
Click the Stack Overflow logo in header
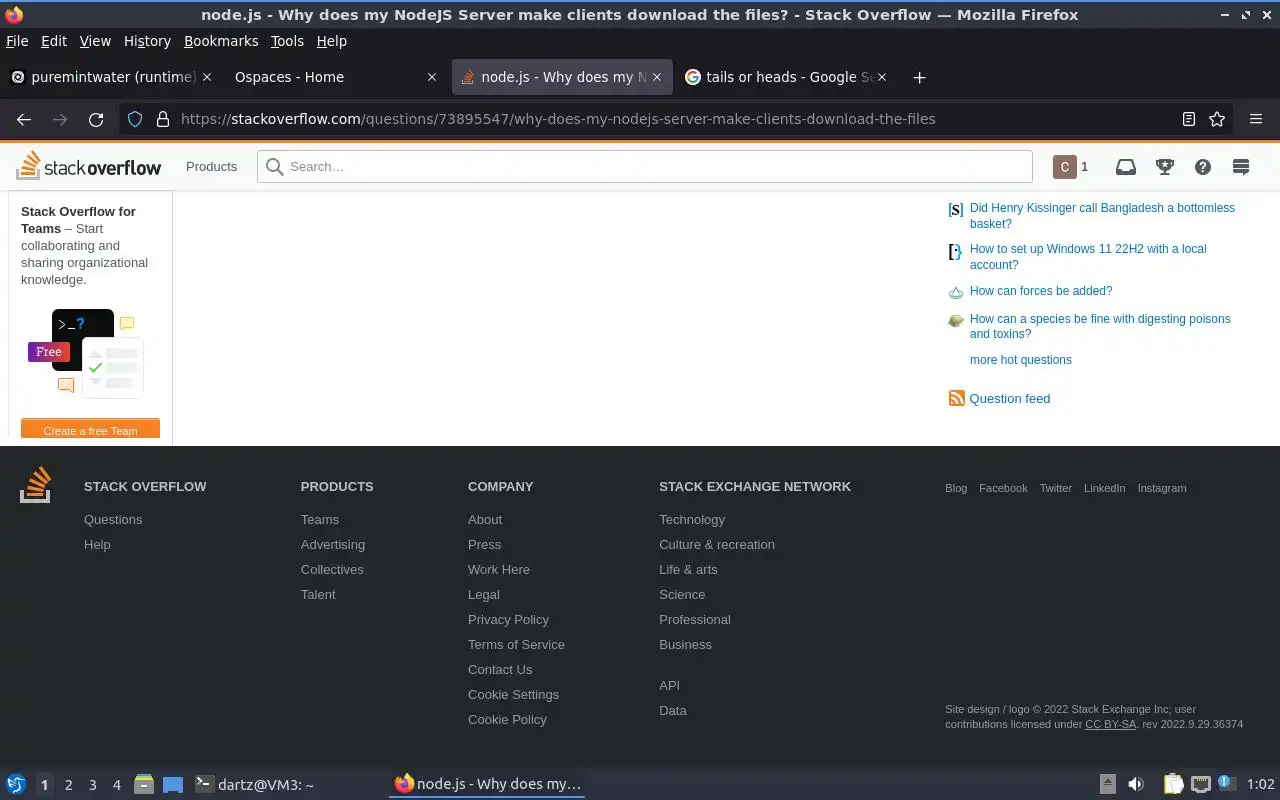click(89, 166)
